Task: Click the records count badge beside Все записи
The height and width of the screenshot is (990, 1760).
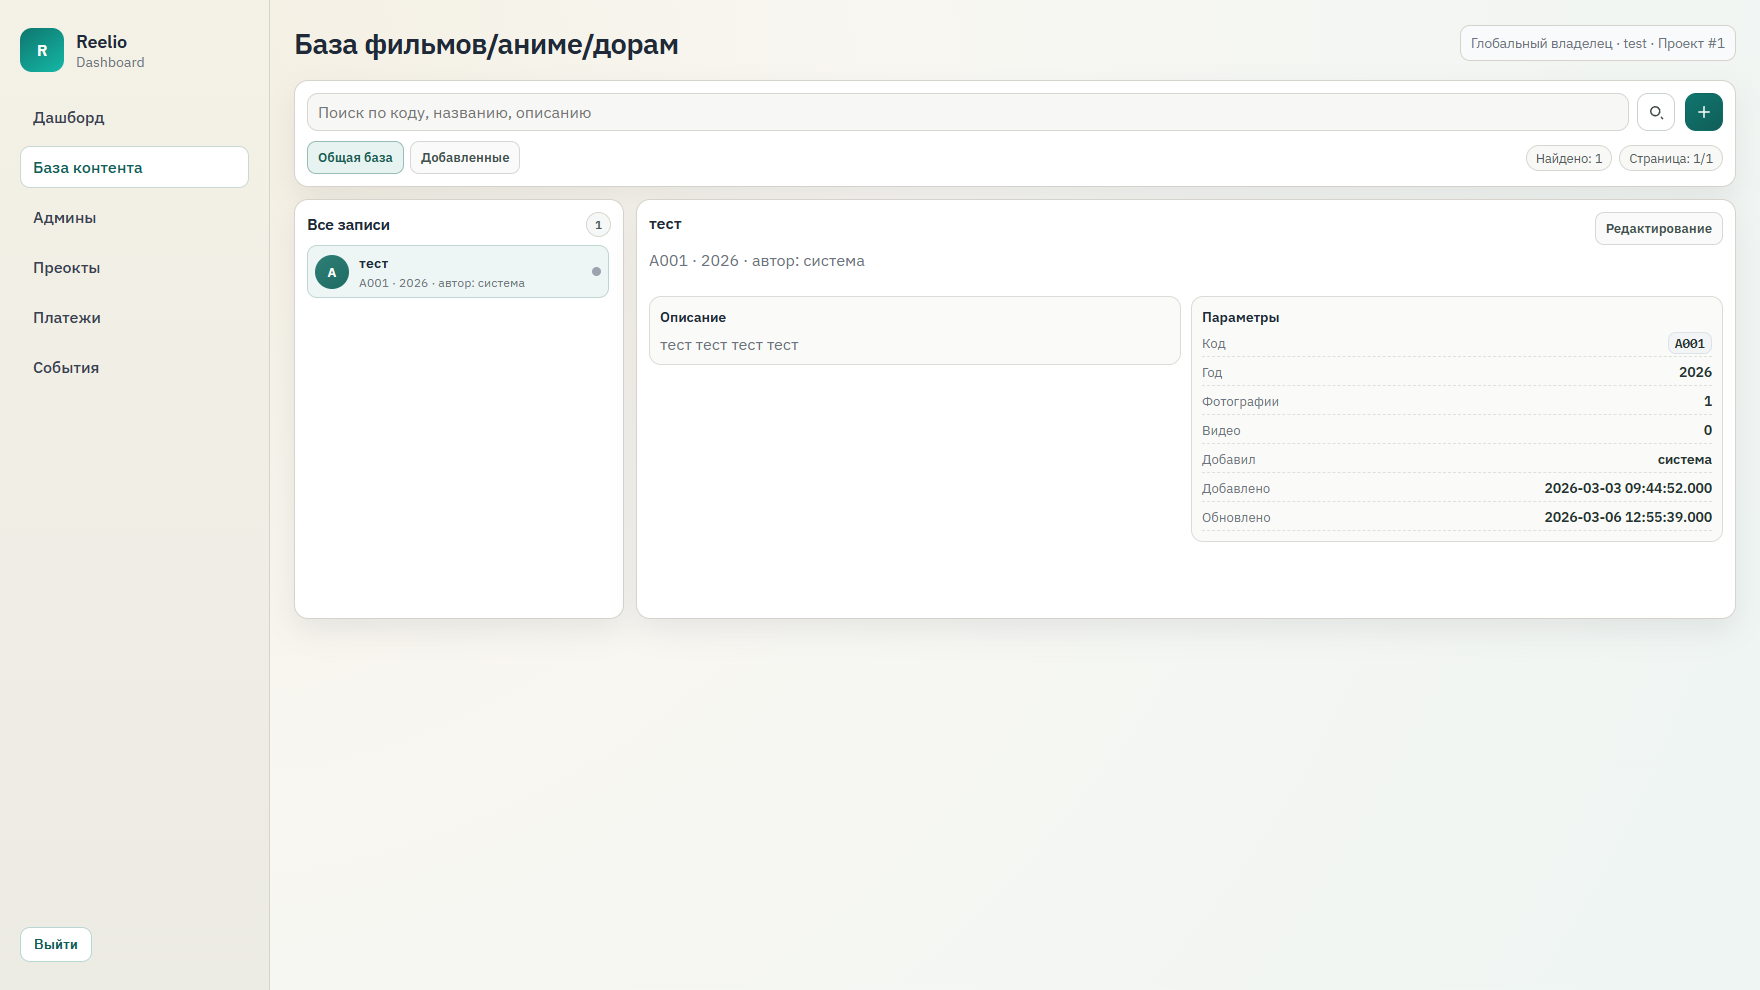Action: 598,225
